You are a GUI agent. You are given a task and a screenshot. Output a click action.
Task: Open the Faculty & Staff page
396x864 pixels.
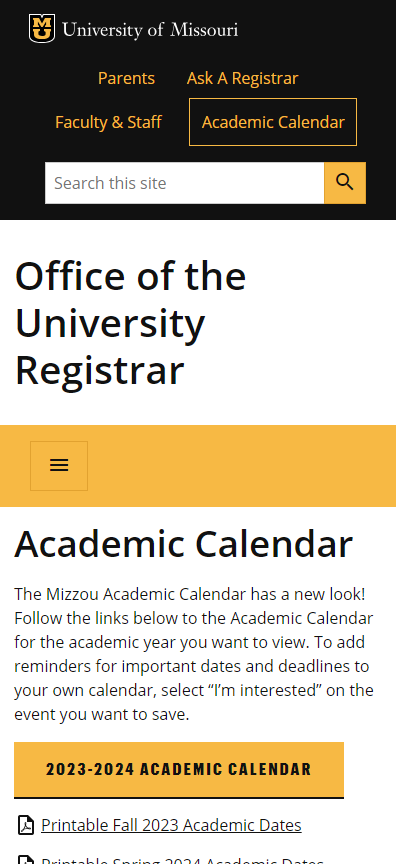(x=109, y=122)
